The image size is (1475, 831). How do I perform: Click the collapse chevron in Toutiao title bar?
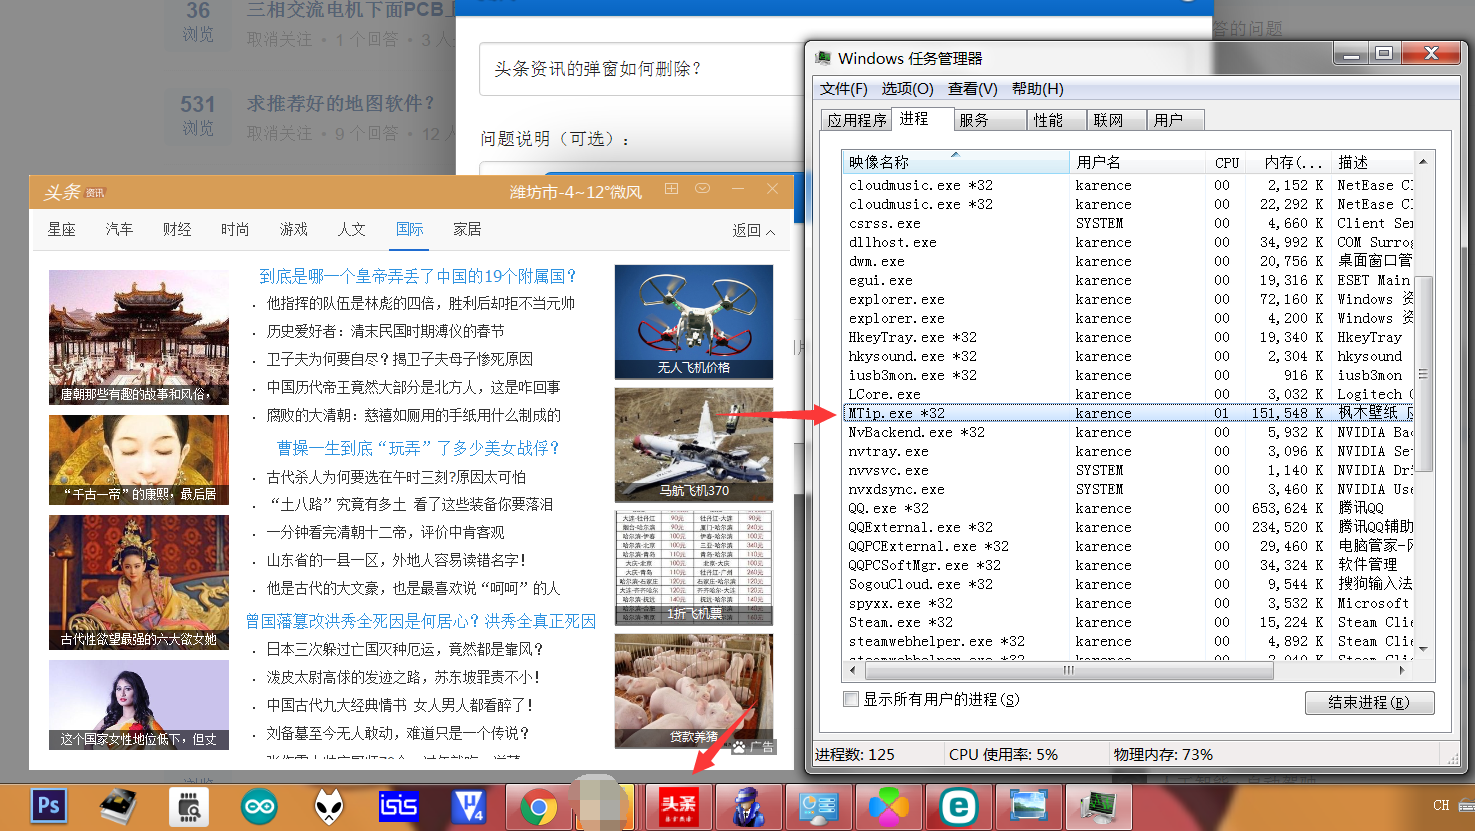pyautogui.click(x=703, y=188)
